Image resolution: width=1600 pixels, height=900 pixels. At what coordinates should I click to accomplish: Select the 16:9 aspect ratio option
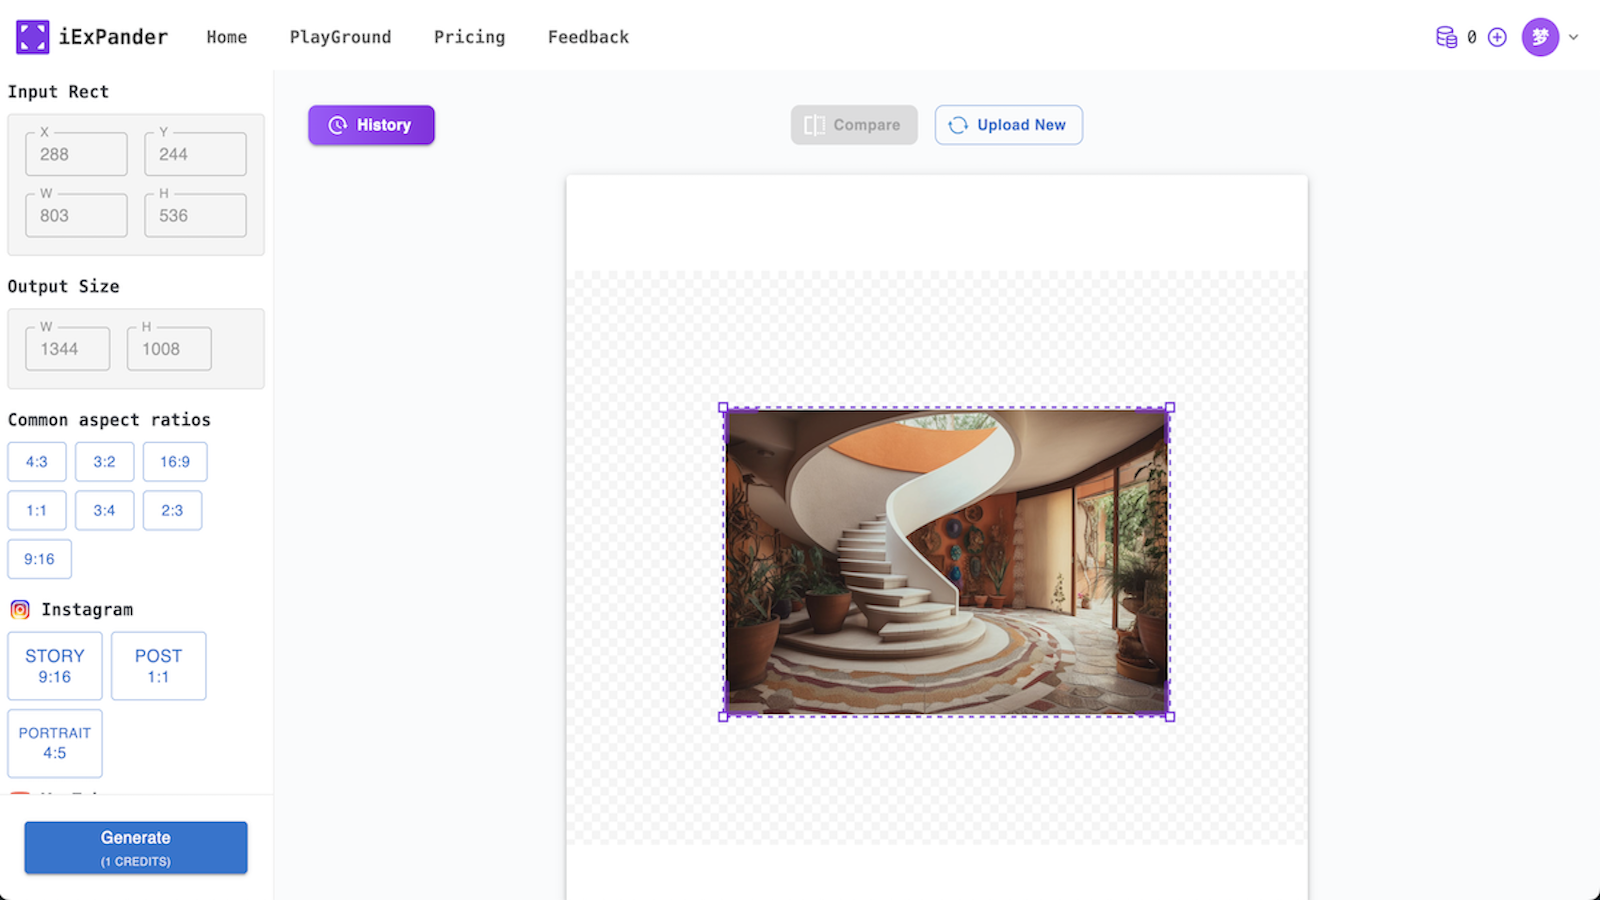pyautogui.click(x=175, y=461)
